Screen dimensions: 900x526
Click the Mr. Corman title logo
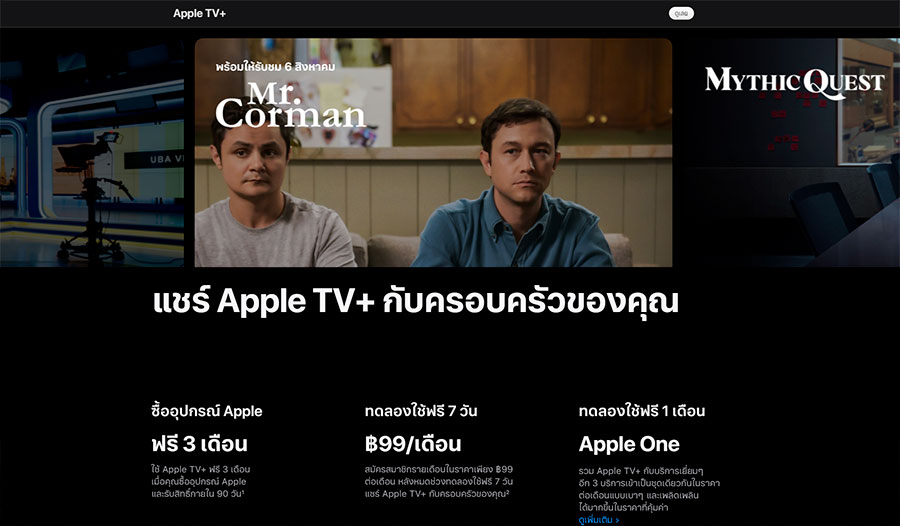coord(290,106)
